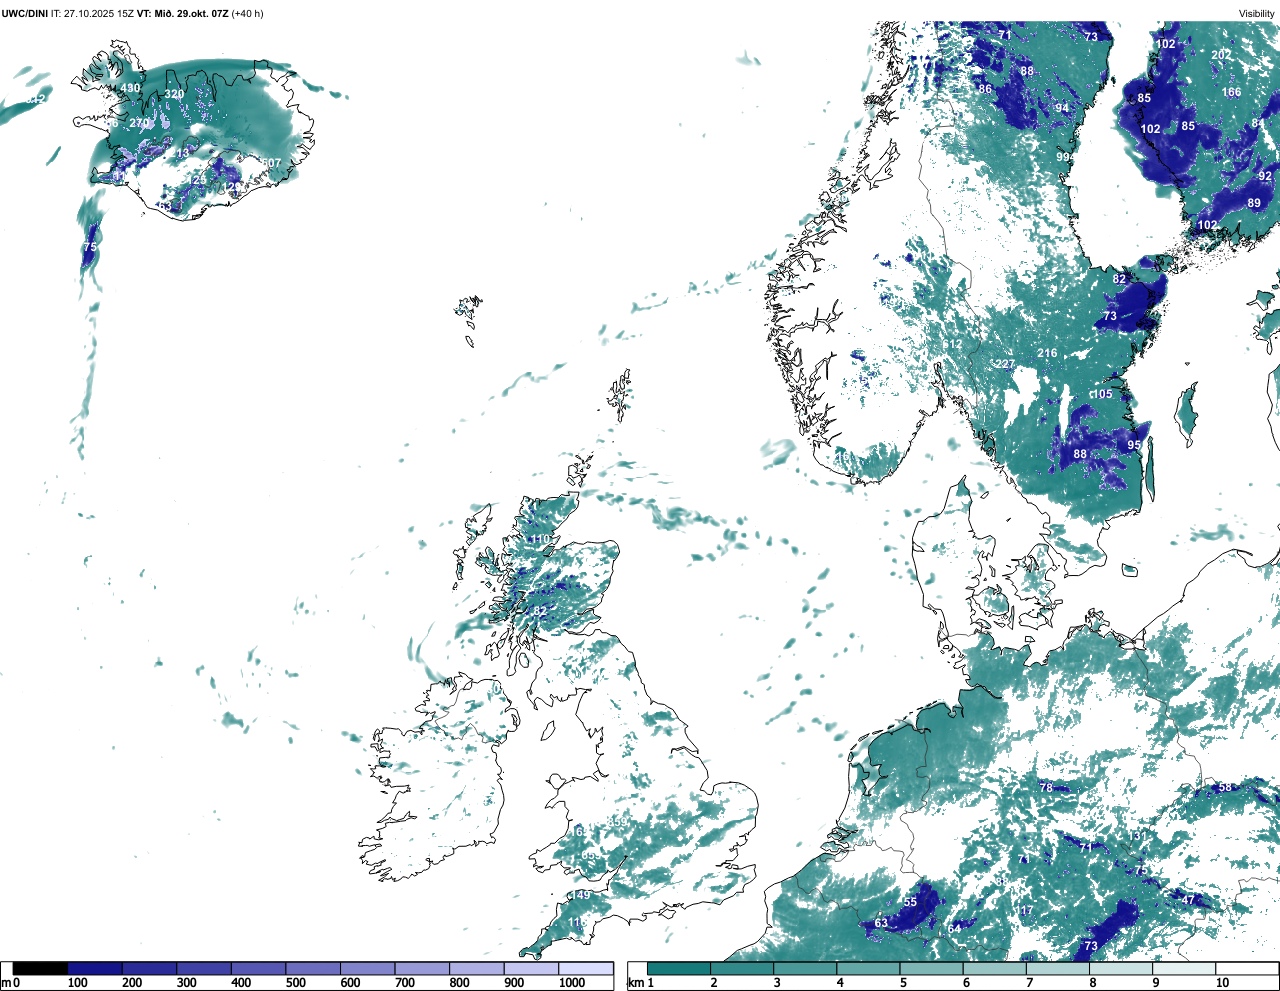Viewport: 1280px width, 991px height.
Task: Click the '227' value over Sweden
Action: (1005, 364)
